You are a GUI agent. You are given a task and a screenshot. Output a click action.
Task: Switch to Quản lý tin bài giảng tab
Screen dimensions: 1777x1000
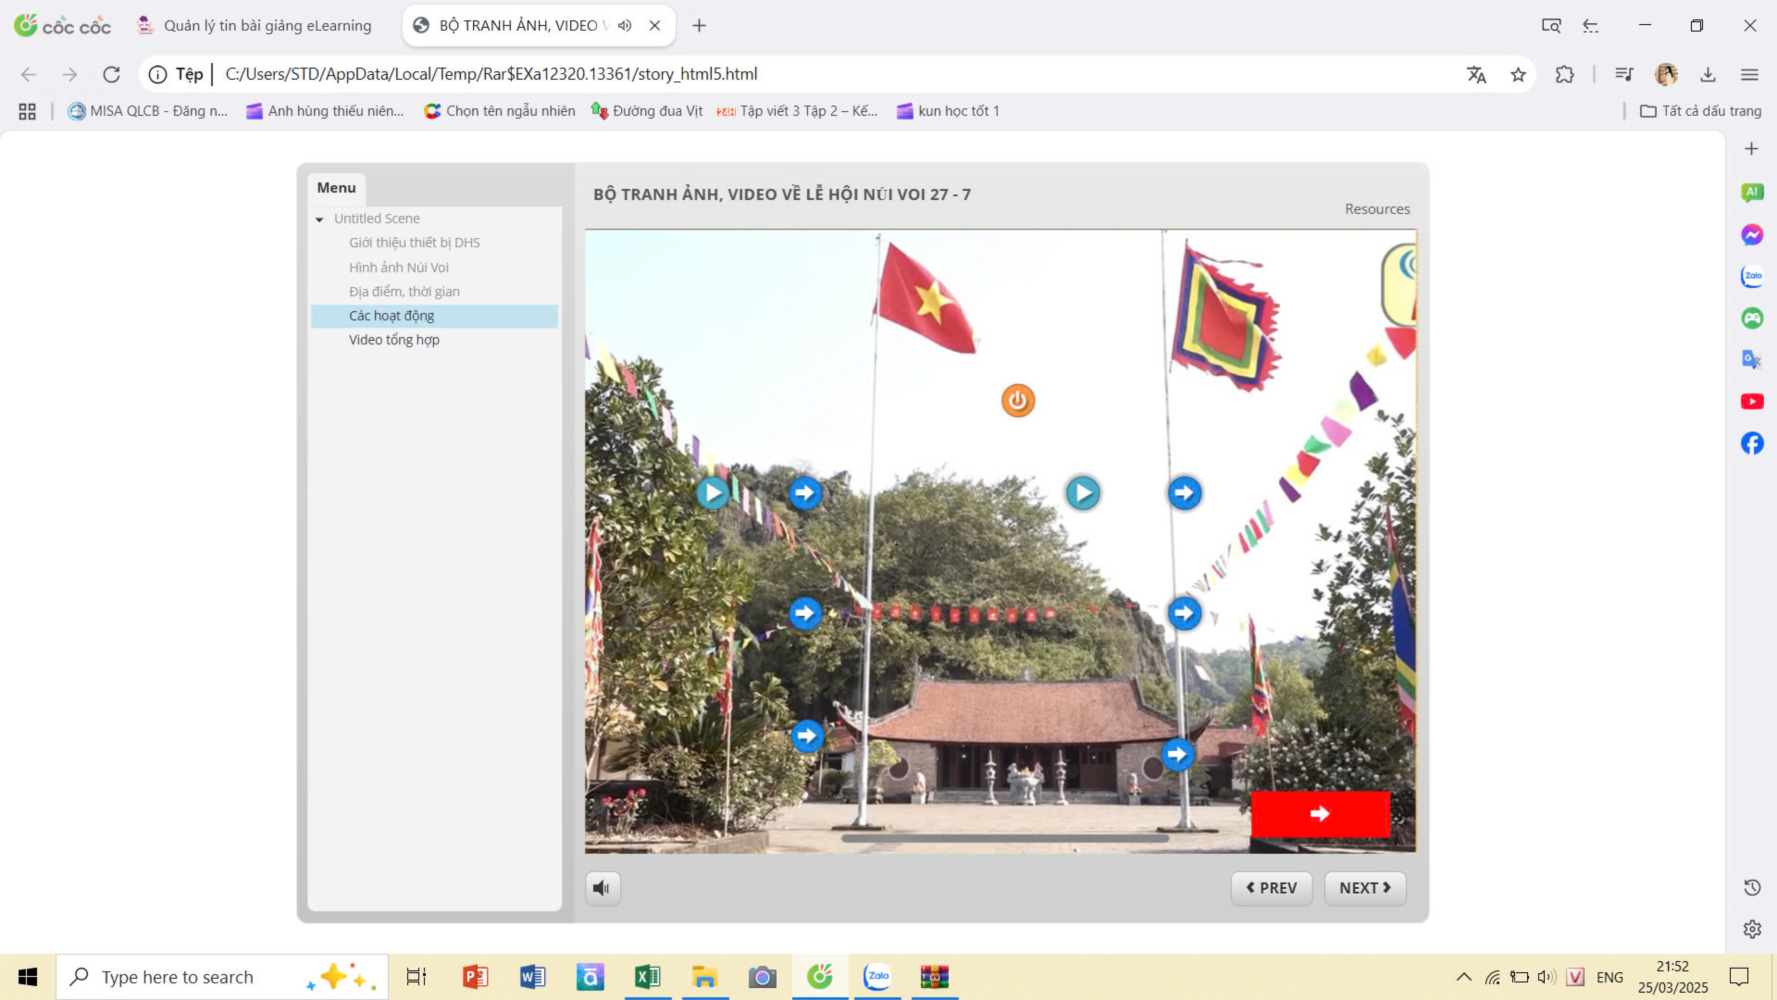click(x=266, y=25)
